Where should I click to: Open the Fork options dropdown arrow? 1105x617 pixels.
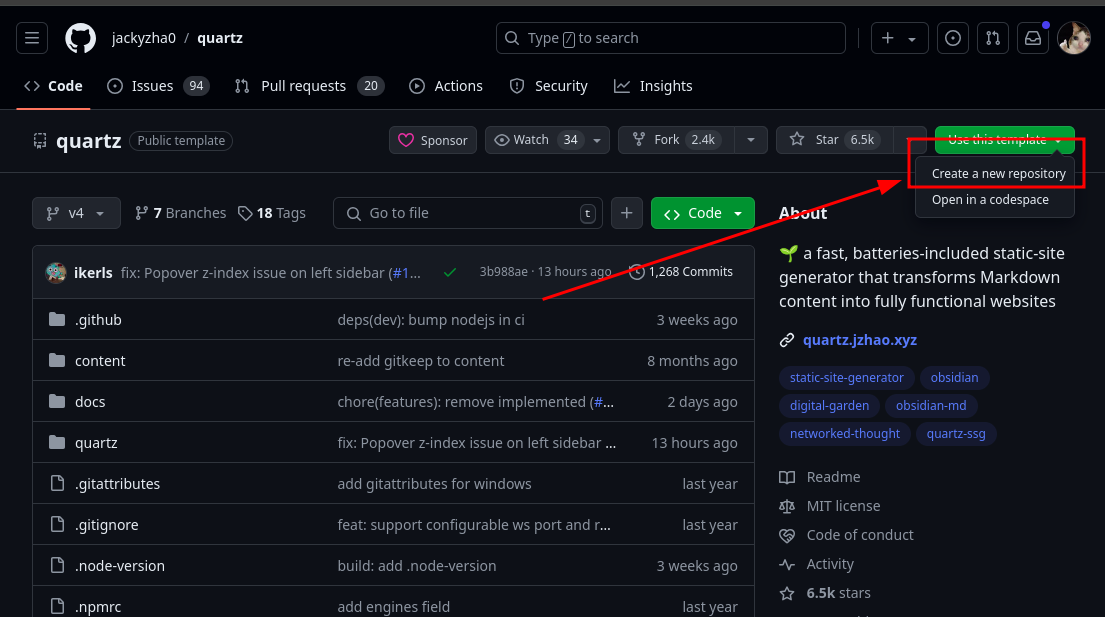coord(750,140)
